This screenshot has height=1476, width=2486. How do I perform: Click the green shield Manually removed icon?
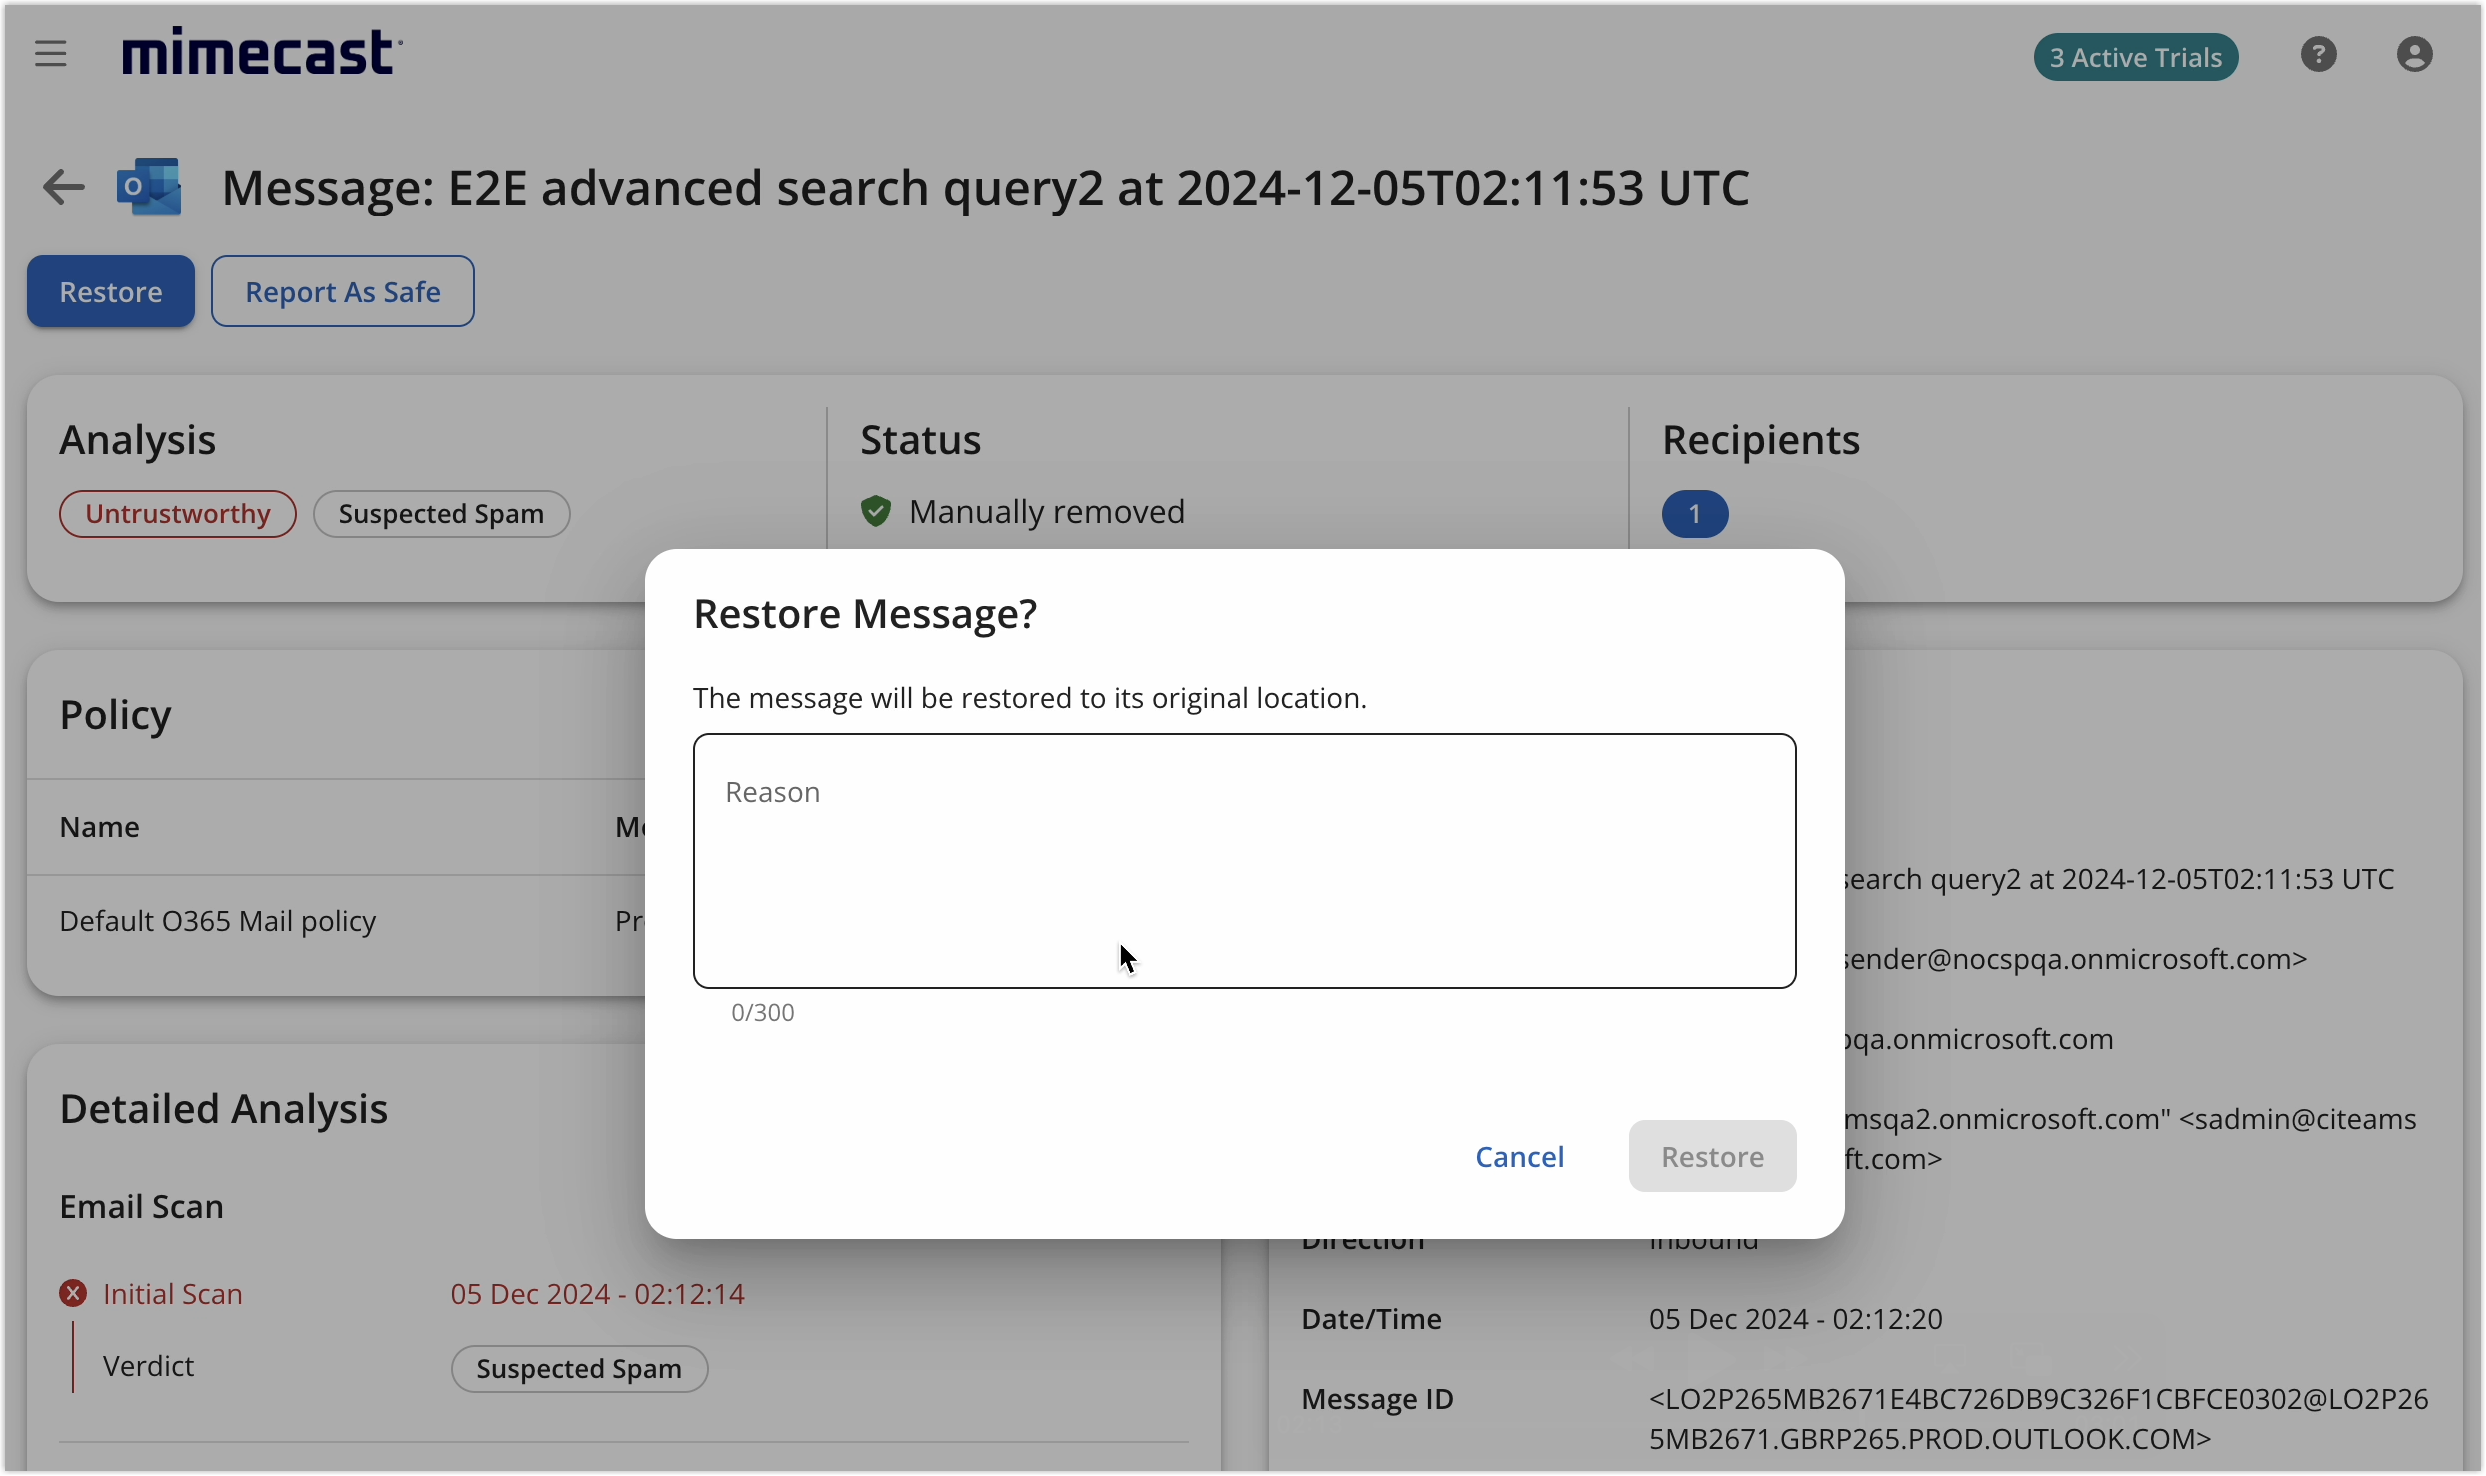pyautogui.click(x=876, y=512)
